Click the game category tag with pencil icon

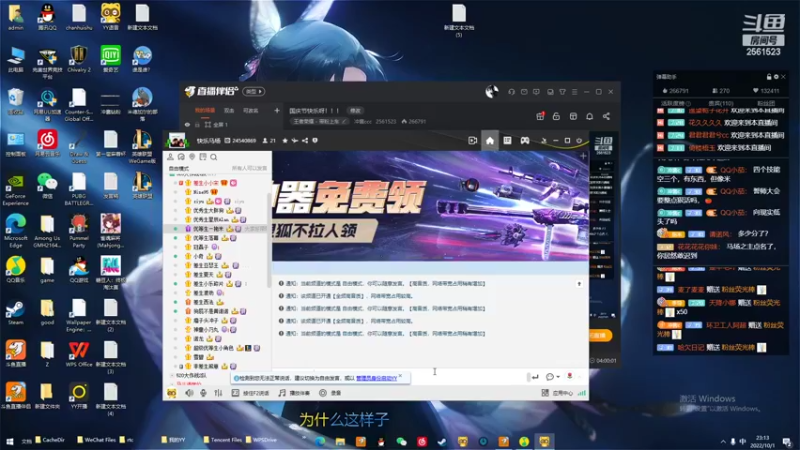click(x=319, y=121)
